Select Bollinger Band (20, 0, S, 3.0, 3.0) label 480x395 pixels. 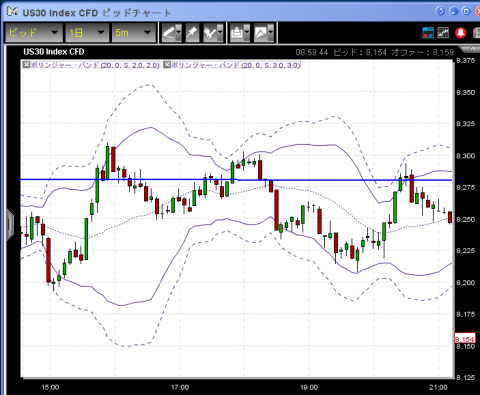point(236,65)
